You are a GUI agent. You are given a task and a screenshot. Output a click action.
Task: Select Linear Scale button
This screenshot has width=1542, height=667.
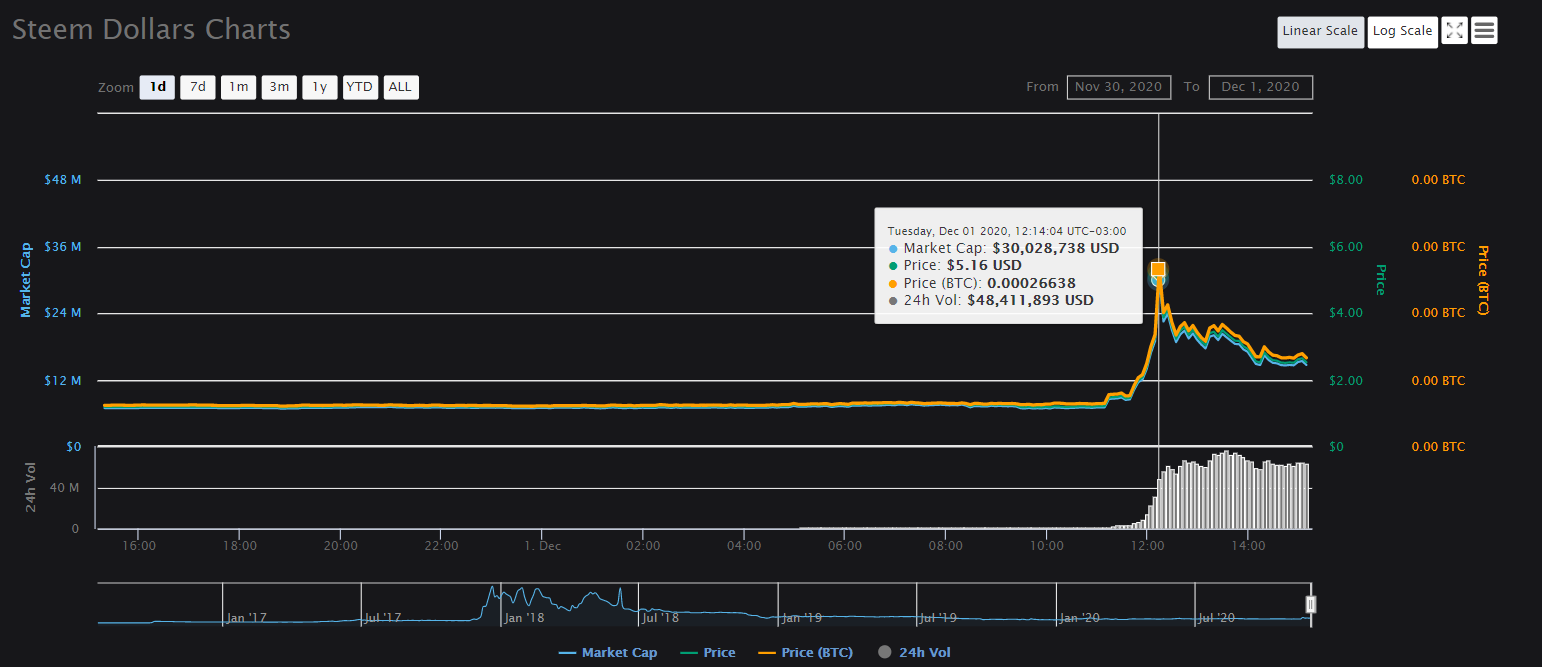1320,31
